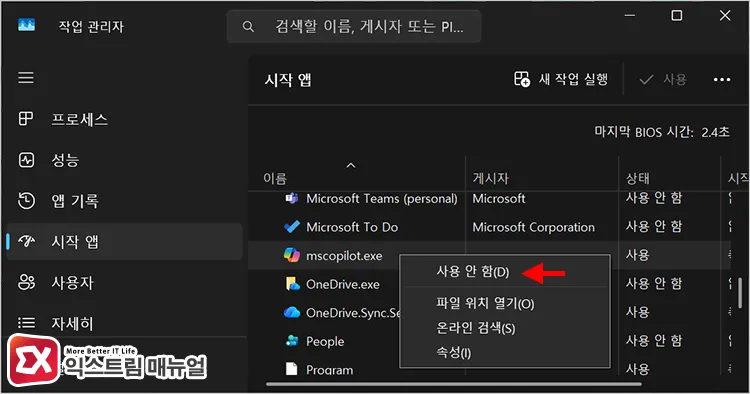Click the vertical scrollbar thumb
The height and width of the screenshot is (394, 750).
(x=740, y=293)
